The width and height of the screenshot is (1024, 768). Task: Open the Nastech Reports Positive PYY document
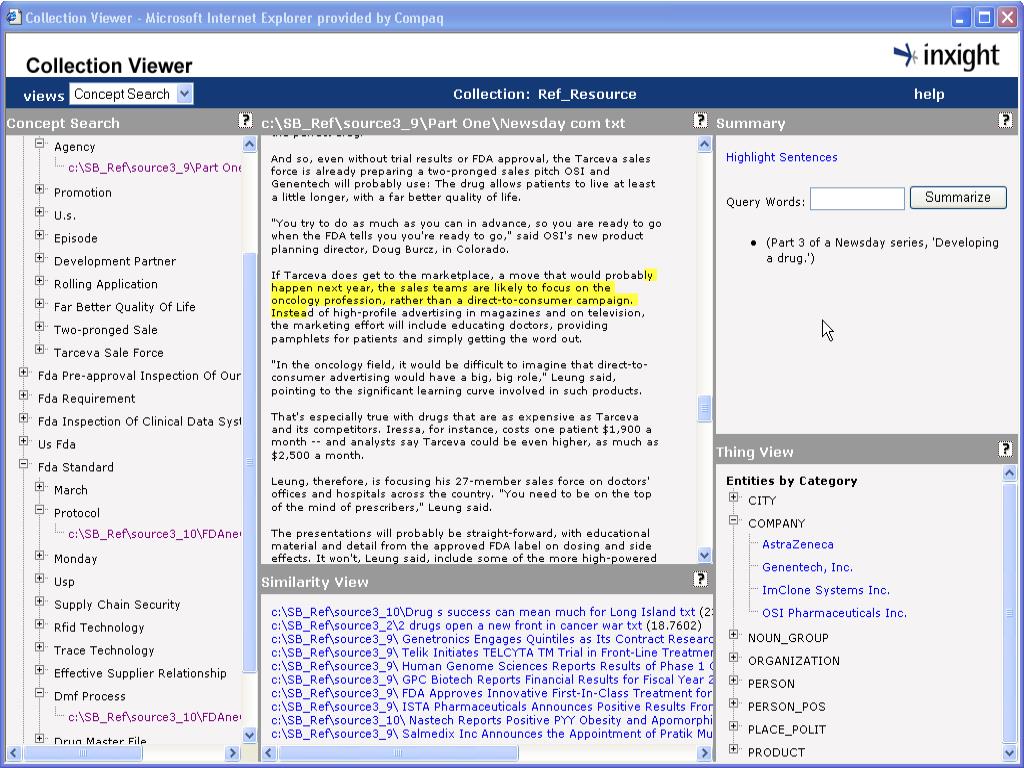click(x=491, y=720)
